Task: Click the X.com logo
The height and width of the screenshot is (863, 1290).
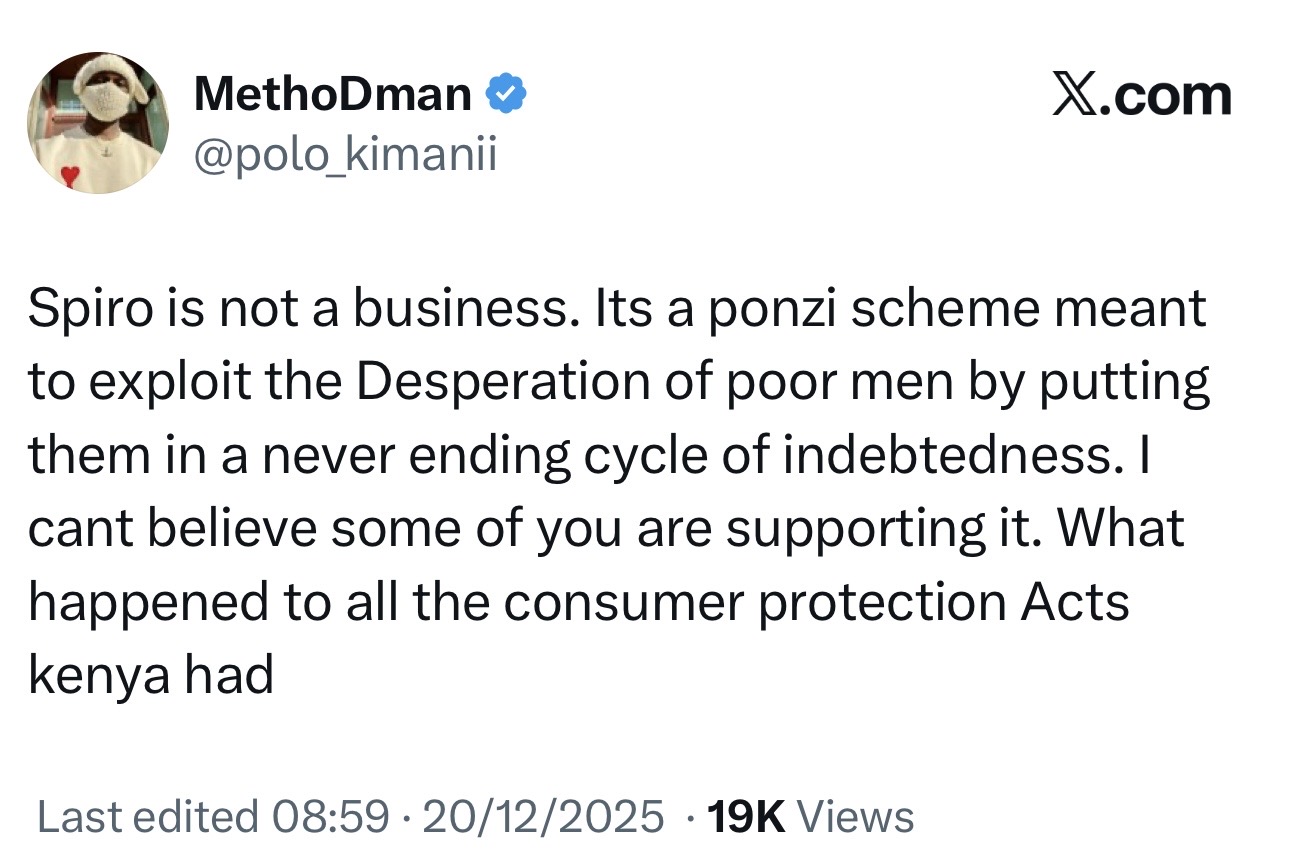Action: (1141, 96)
